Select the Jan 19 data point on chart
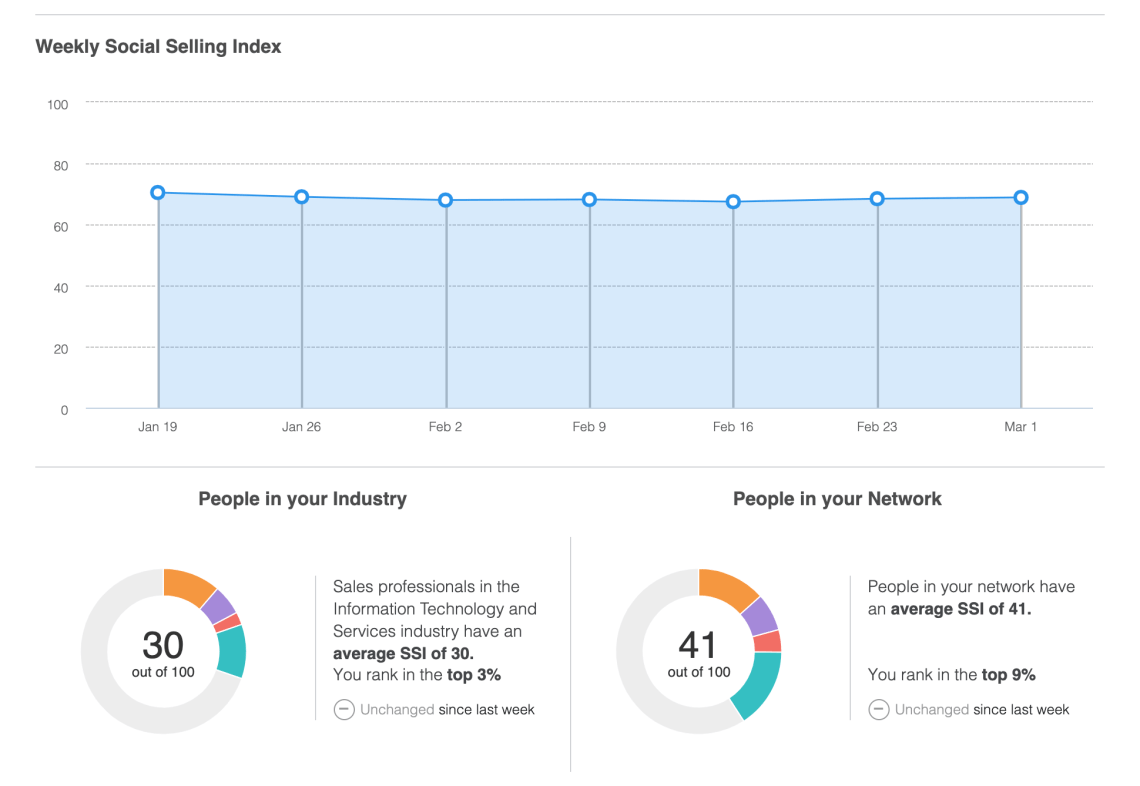This screenshot has width=1140, height=786. [x=158, y=193]
